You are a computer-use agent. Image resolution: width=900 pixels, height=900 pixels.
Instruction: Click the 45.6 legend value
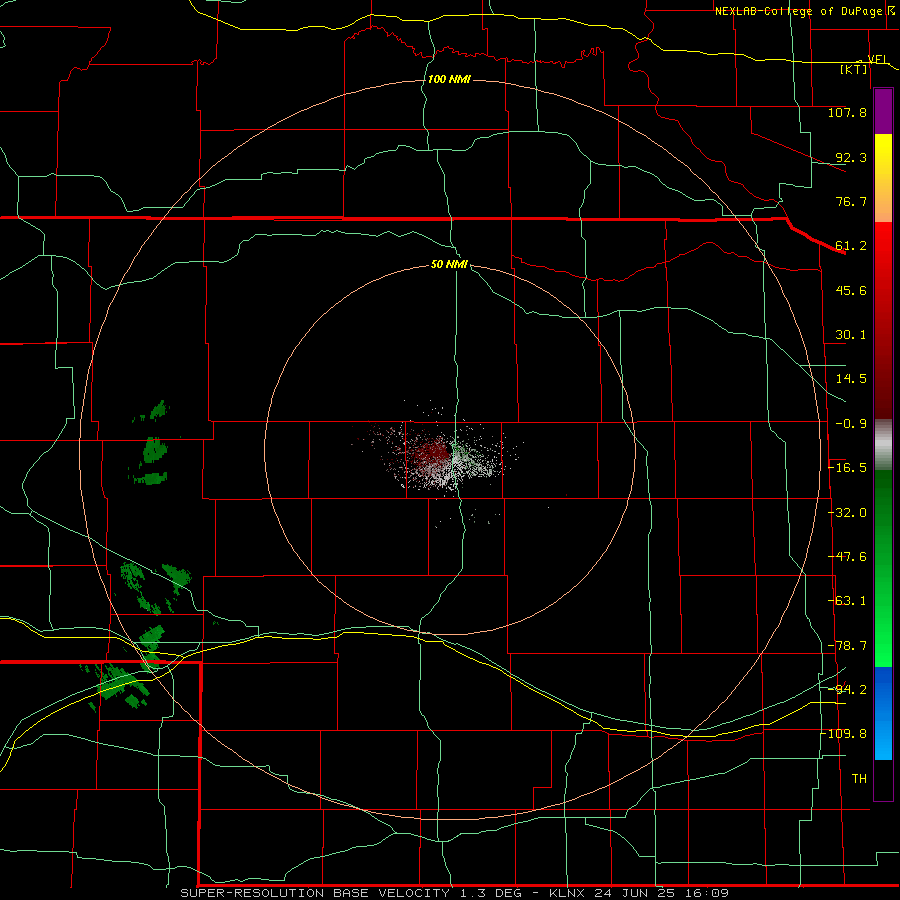click(x=851, y=290)
